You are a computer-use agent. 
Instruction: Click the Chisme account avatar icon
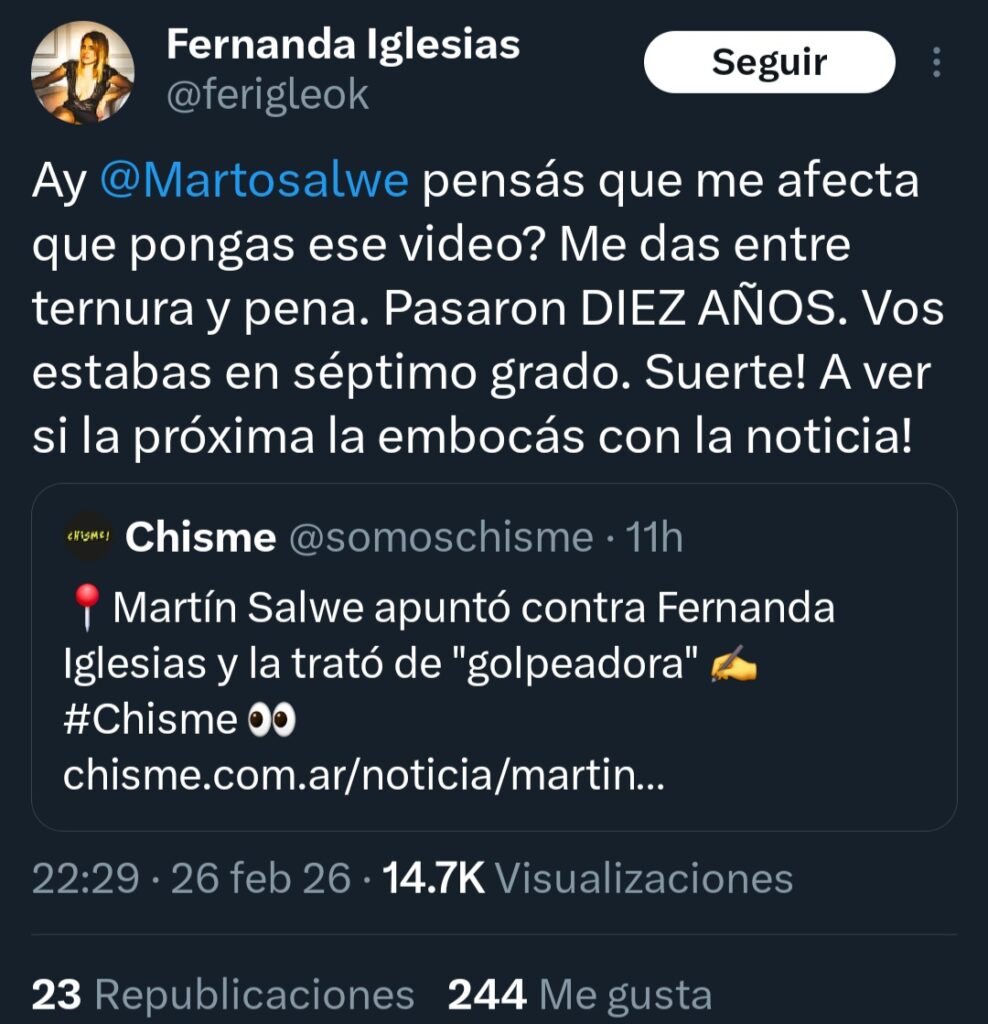pyautogui.click(x=88, y=536)
